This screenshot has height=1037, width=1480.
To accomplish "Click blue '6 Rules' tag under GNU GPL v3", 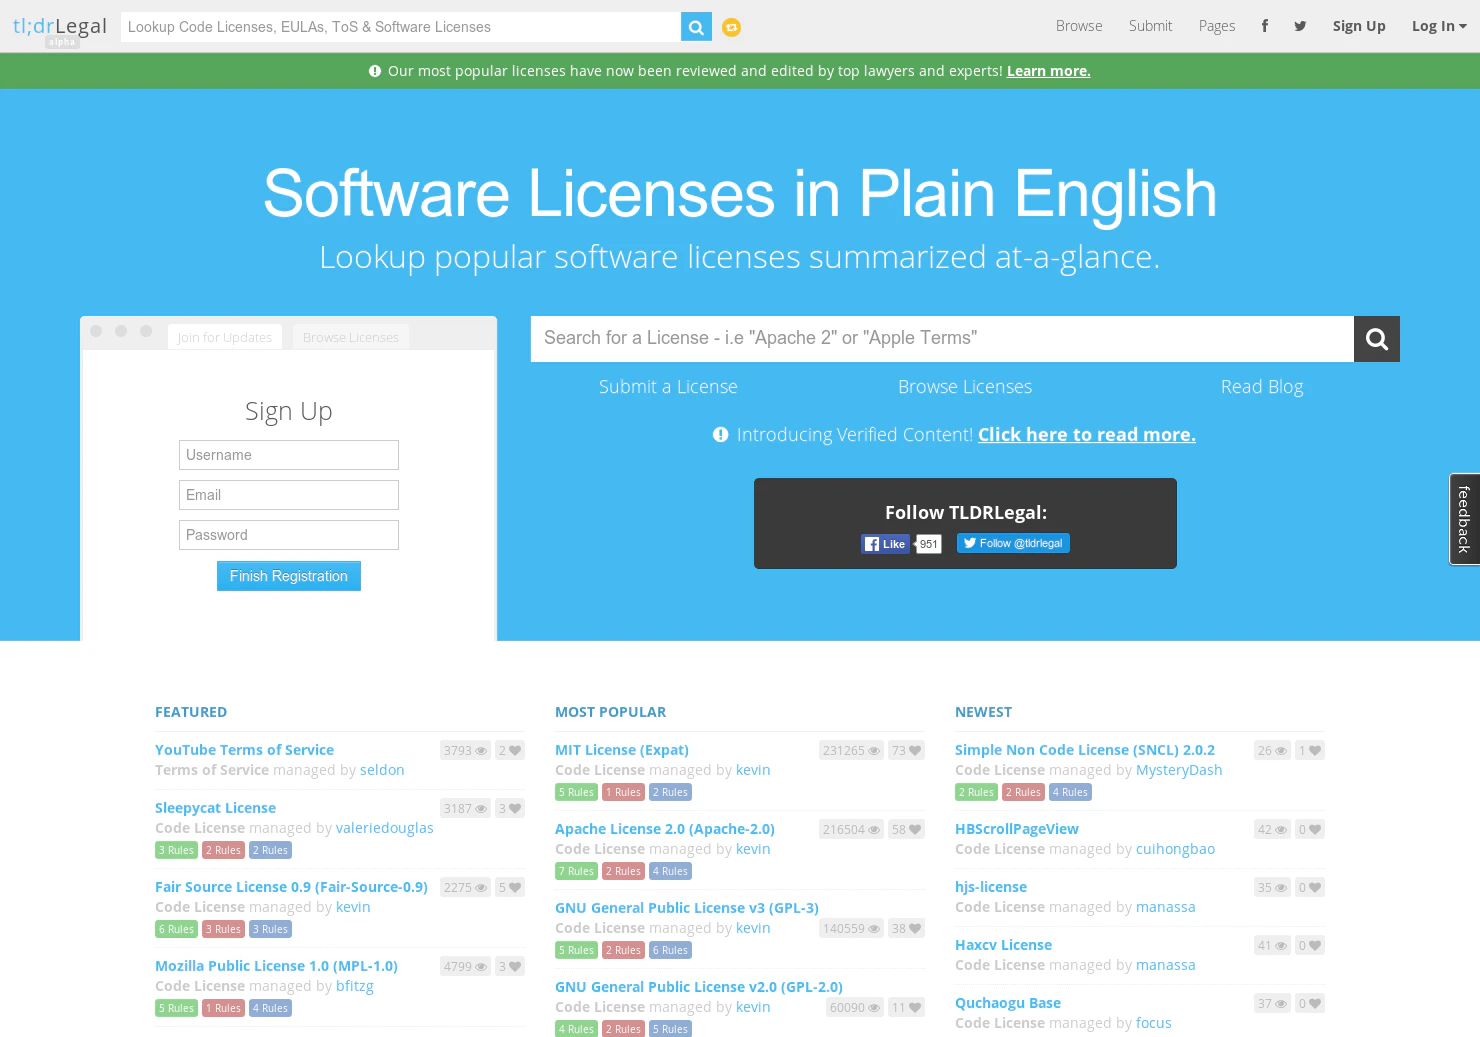I will (671, 950).
